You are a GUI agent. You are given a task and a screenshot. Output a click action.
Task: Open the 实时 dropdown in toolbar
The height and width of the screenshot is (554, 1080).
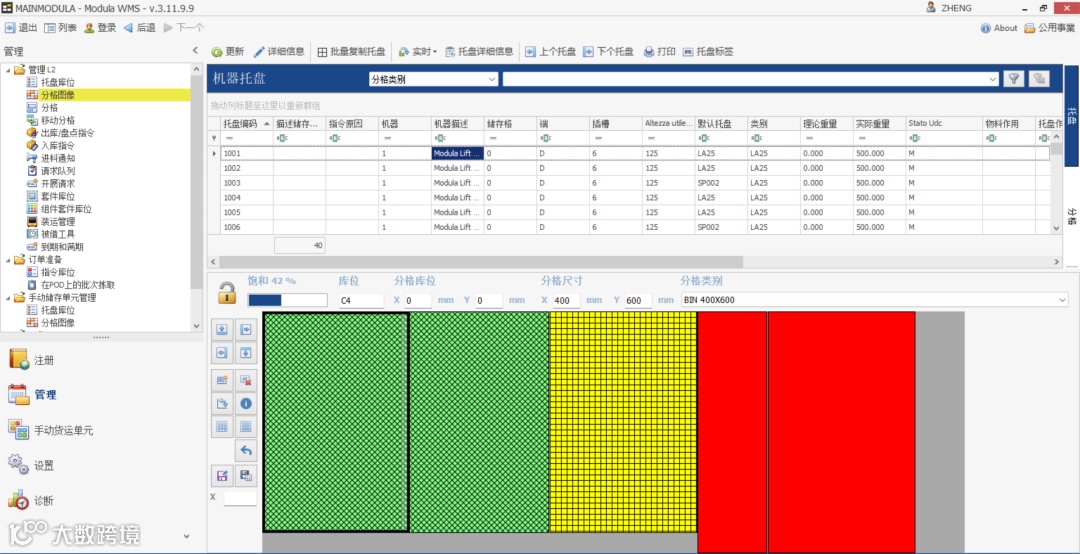coord(418,52)
